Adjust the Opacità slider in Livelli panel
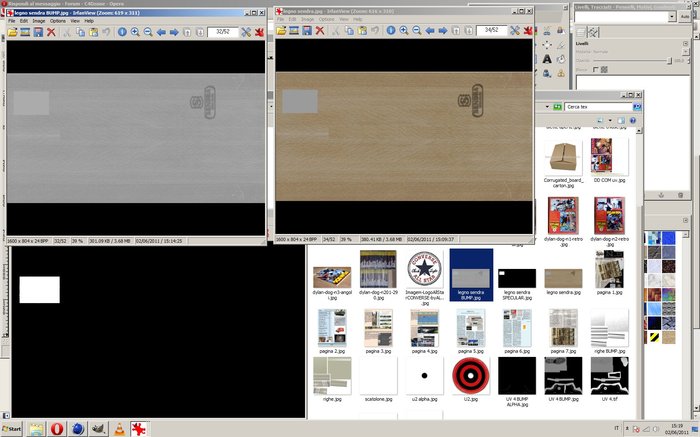This screenshot has width=700, height=437. coord(669,61)
